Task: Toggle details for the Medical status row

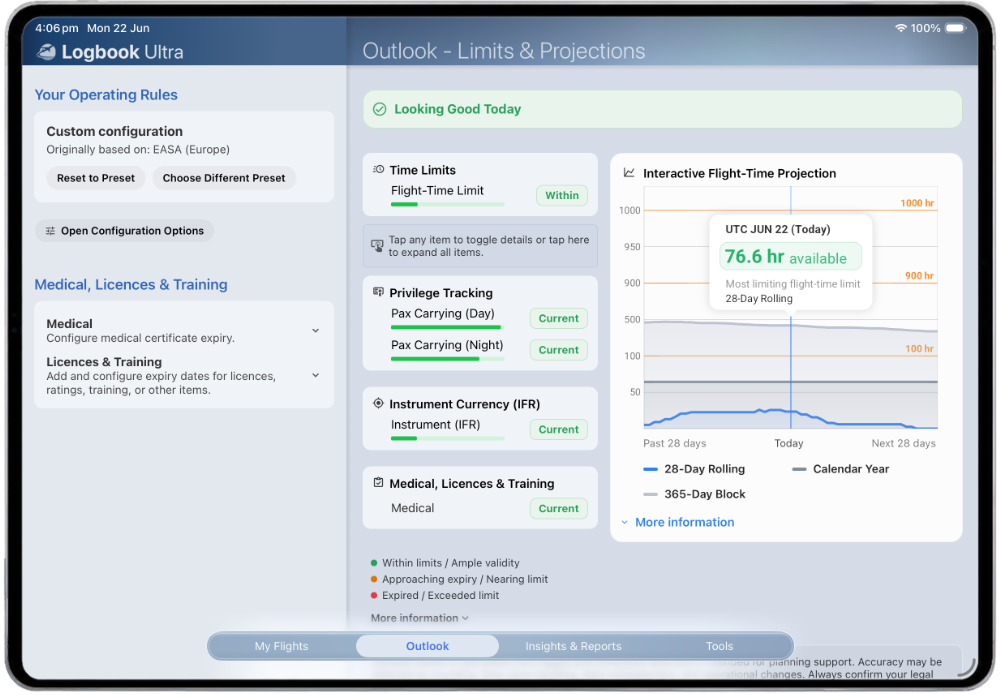Action: click(x=480, y=509)
